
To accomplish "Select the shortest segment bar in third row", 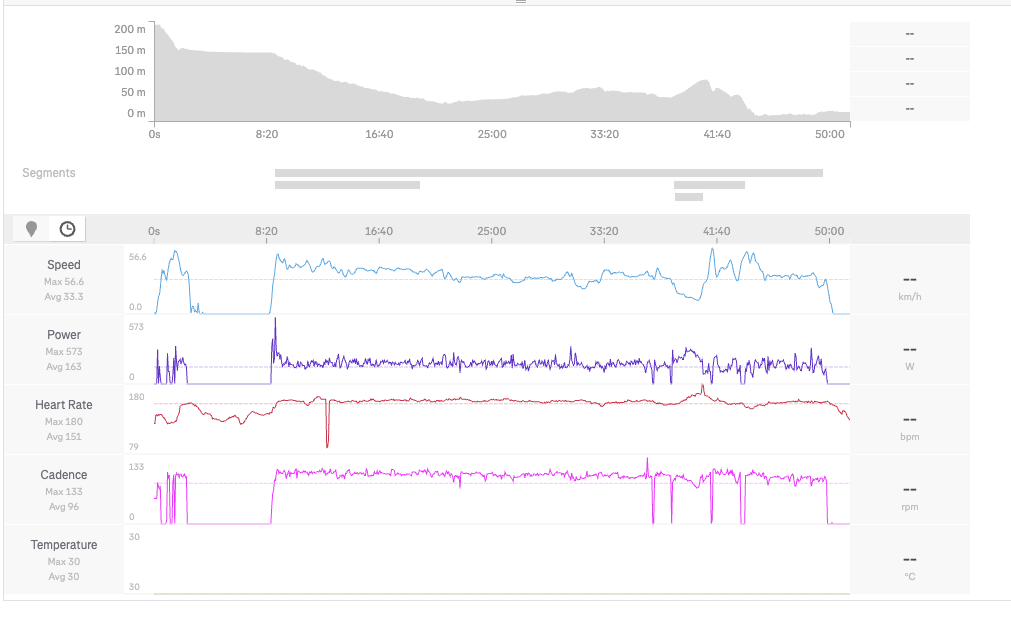I will click(x=688, y=197).
